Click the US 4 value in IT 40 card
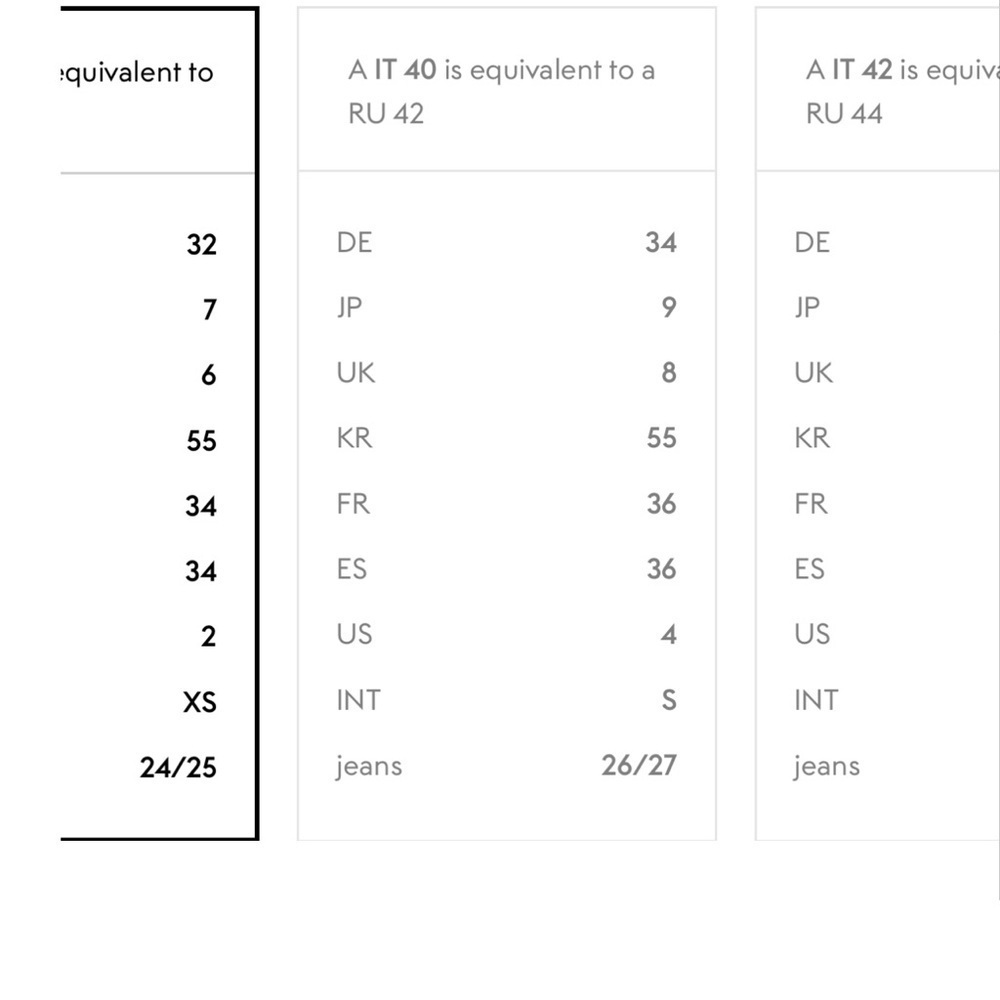The height and width of the screenshot is (1000, 1000). click(x=668, y=635)
